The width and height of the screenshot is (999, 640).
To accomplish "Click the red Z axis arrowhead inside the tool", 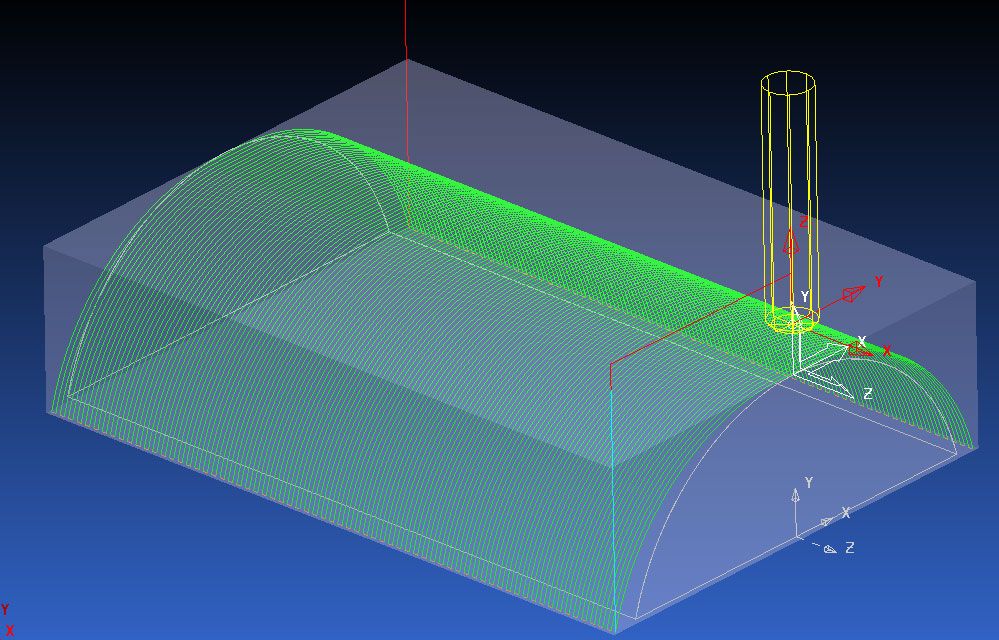I will point(791,243).
